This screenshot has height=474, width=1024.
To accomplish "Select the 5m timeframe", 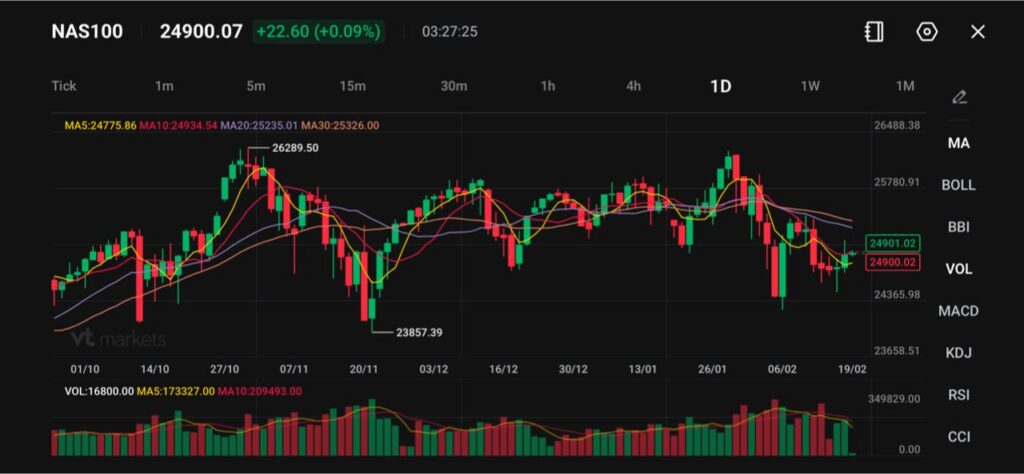I will (256, 86).
